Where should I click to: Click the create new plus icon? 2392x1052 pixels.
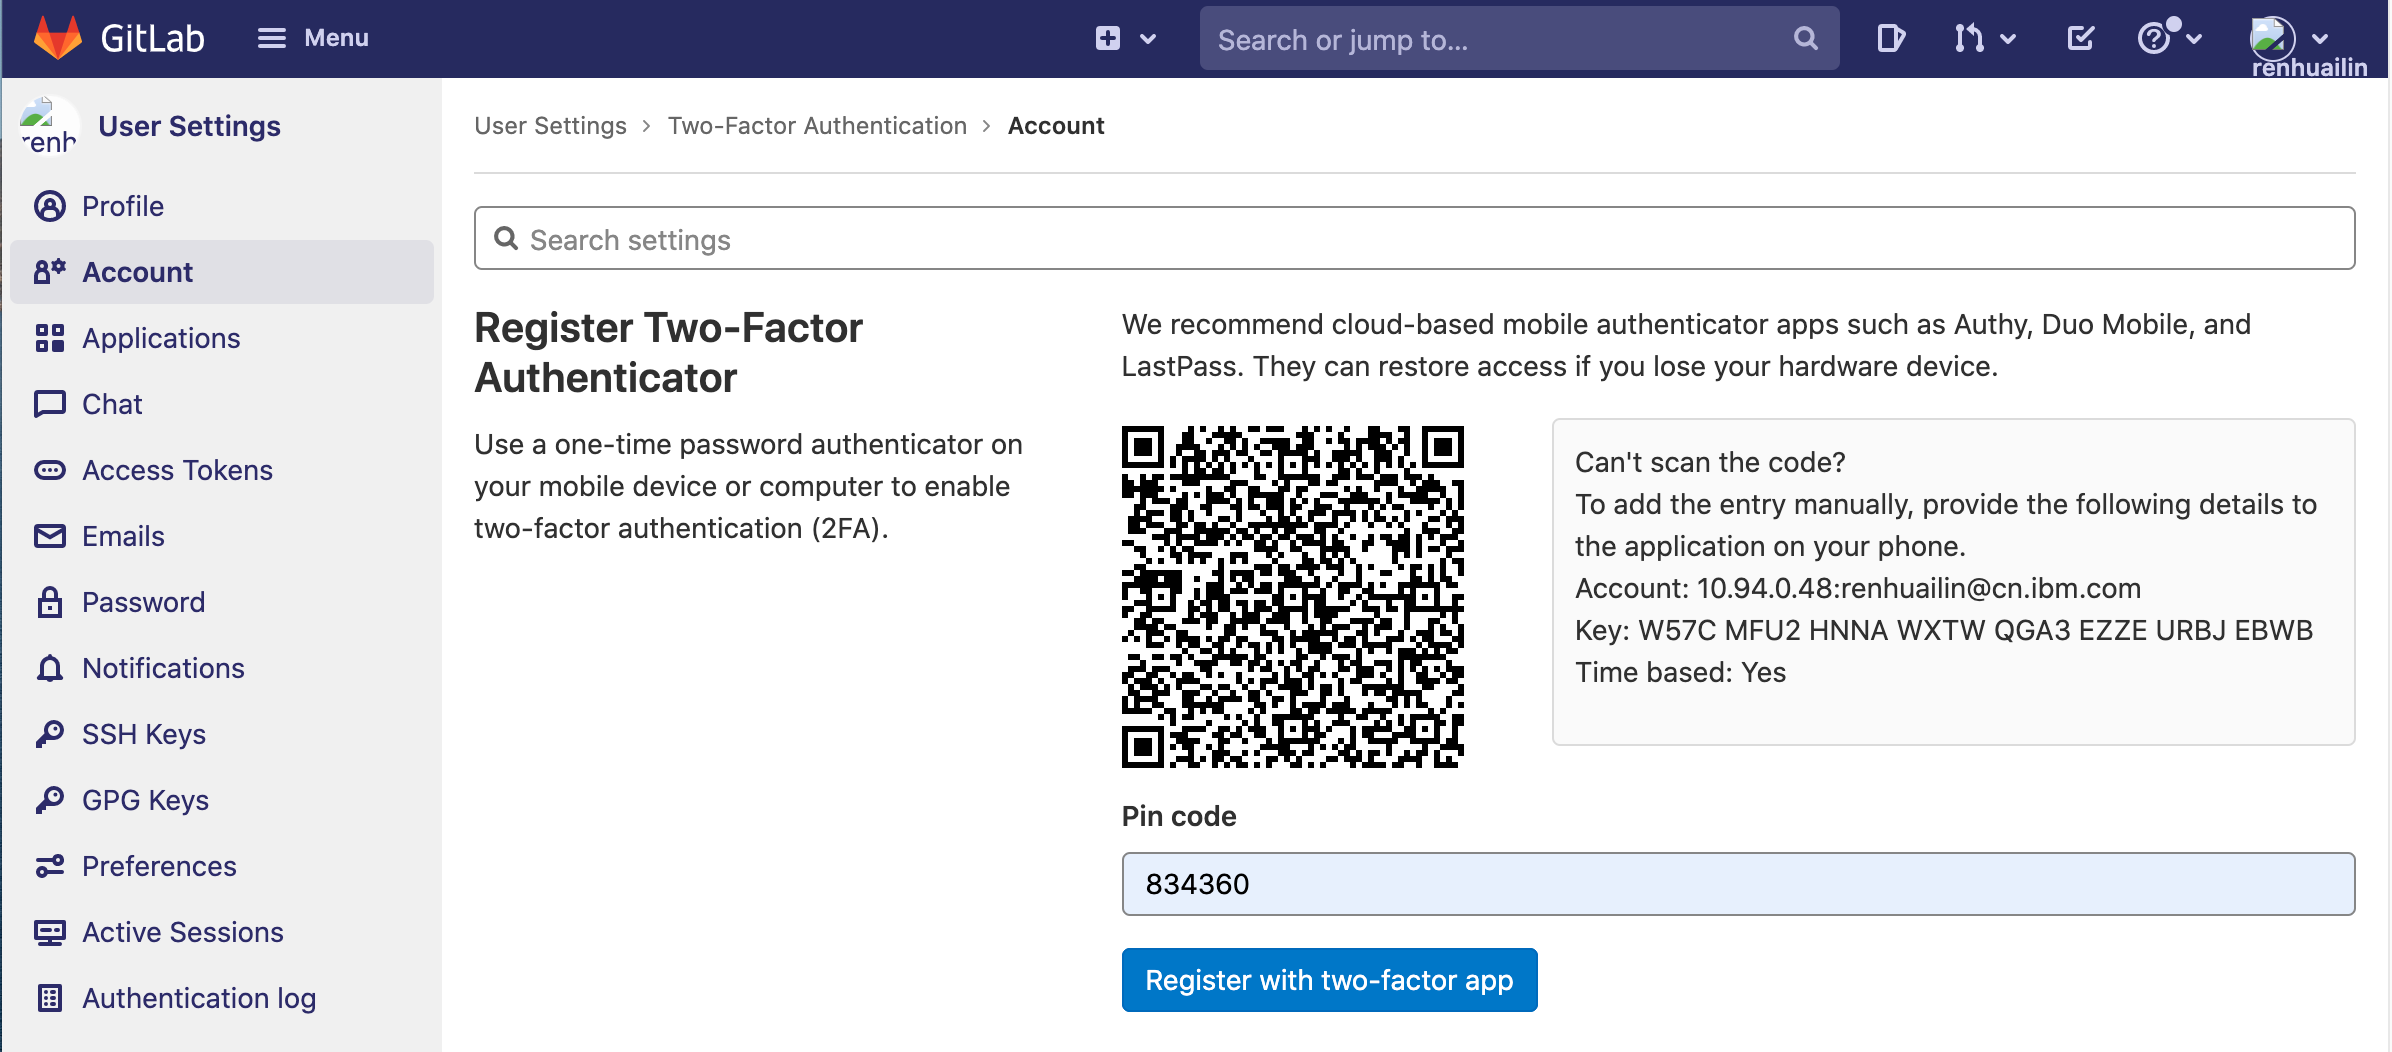point(1108,38)
